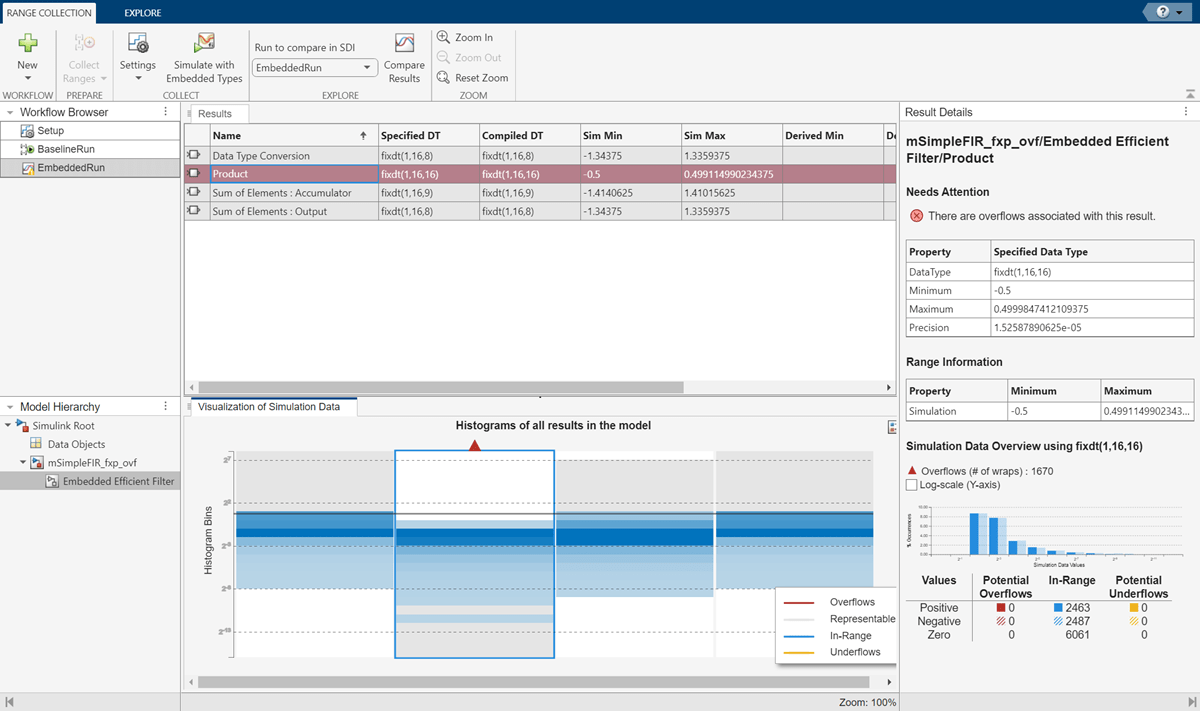Click Simulate with Embedded Types icon
1200x711 pixels.
[204, 44]
